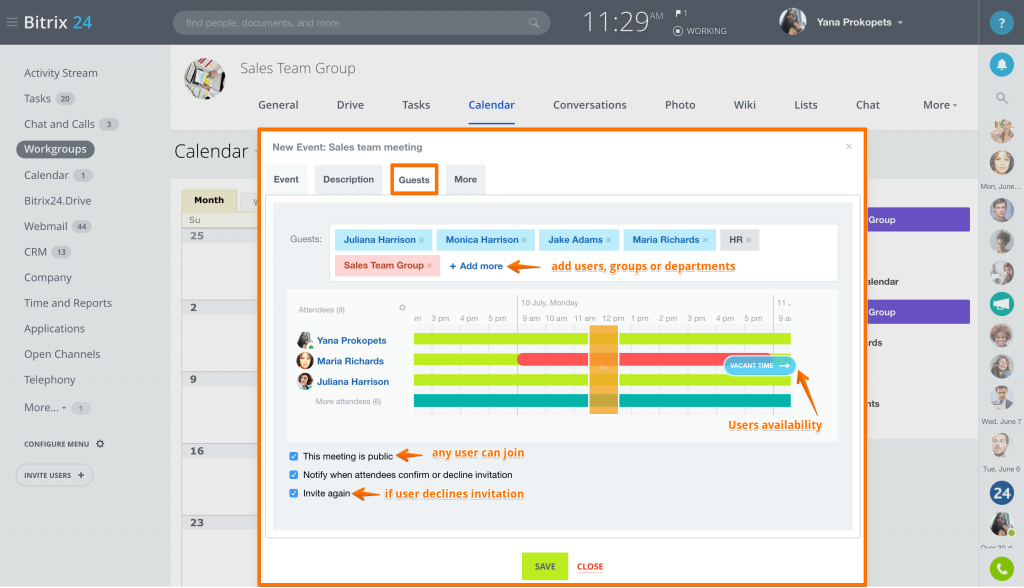Screen dimensions: 1024x588
Task: Click the Vacant Time button
Action: (760, 366)
